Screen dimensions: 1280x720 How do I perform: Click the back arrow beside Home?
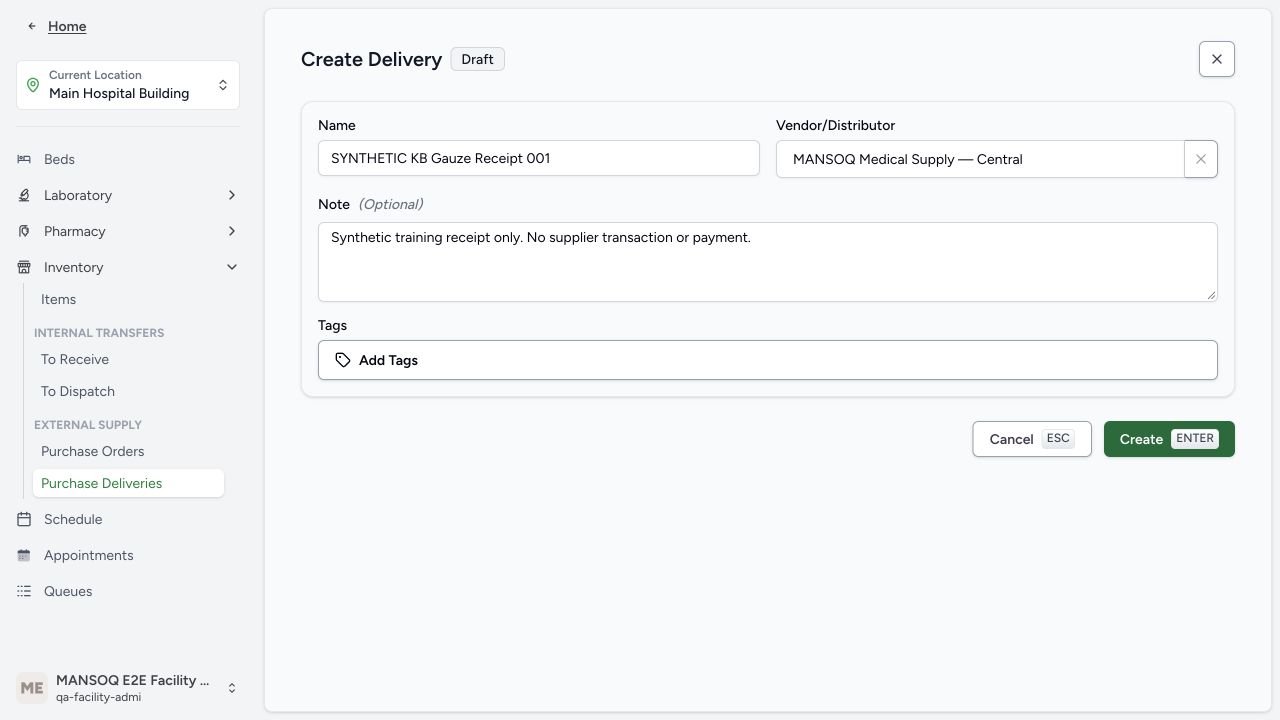coord(32,26)
